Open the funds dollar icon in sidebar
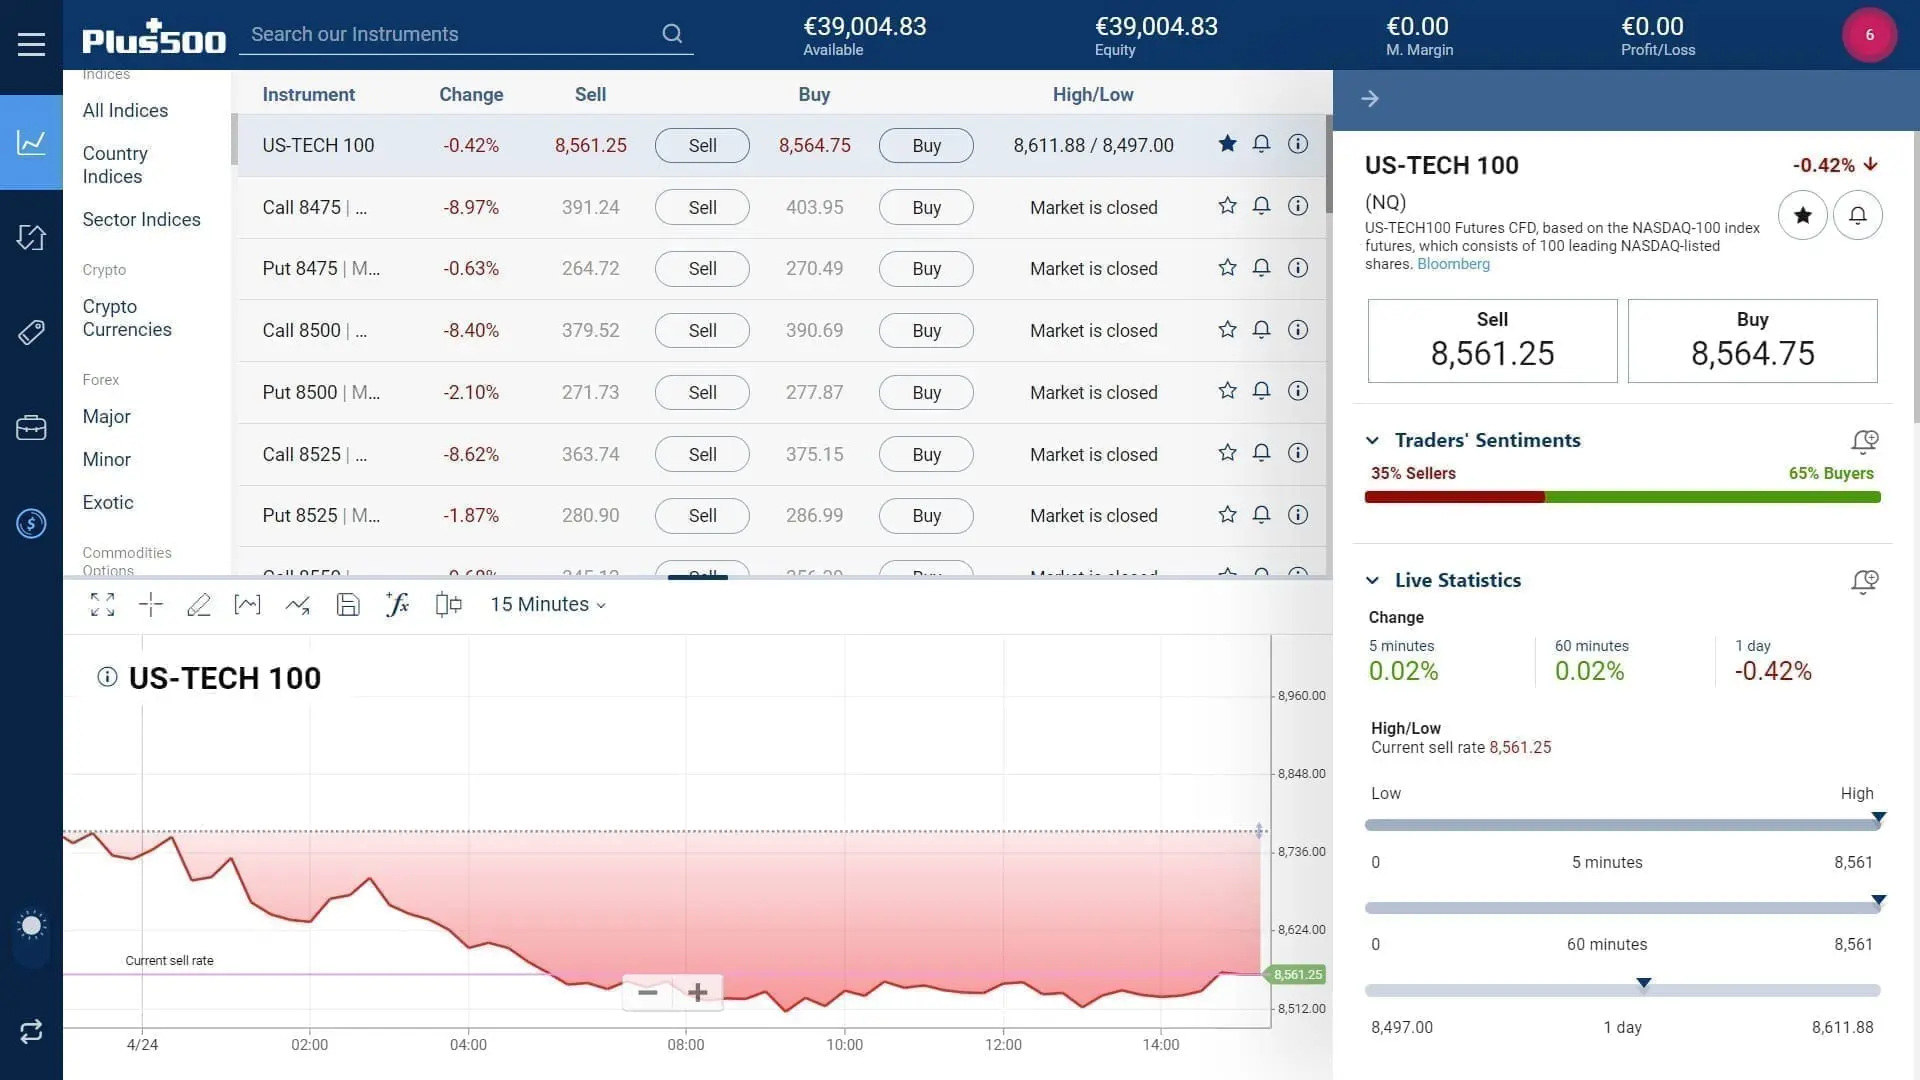This screenshot has height=1080, width=1920. point(31,523)
